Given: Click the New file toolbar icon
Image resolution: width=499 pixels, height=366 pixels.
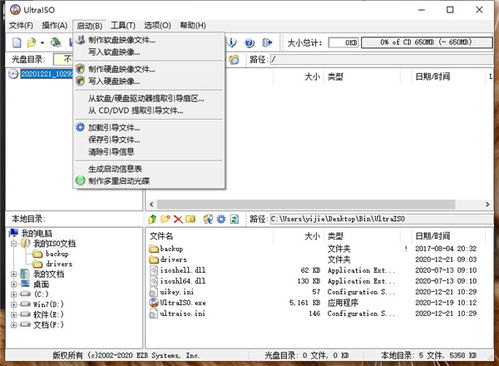Looking at the screenshot, I should pos(17,43).
